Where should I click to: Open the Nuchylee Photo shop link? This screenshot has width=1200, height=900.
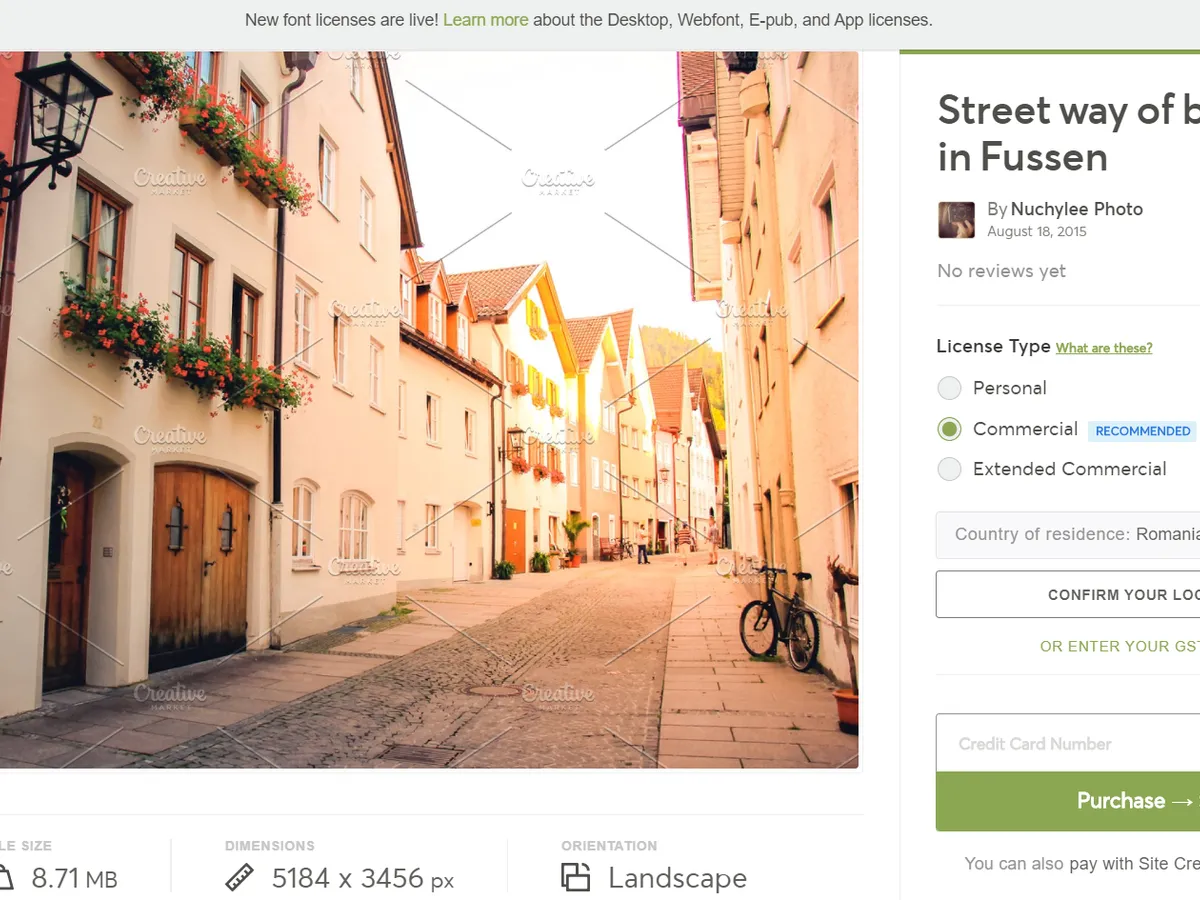pos(1076,209)
